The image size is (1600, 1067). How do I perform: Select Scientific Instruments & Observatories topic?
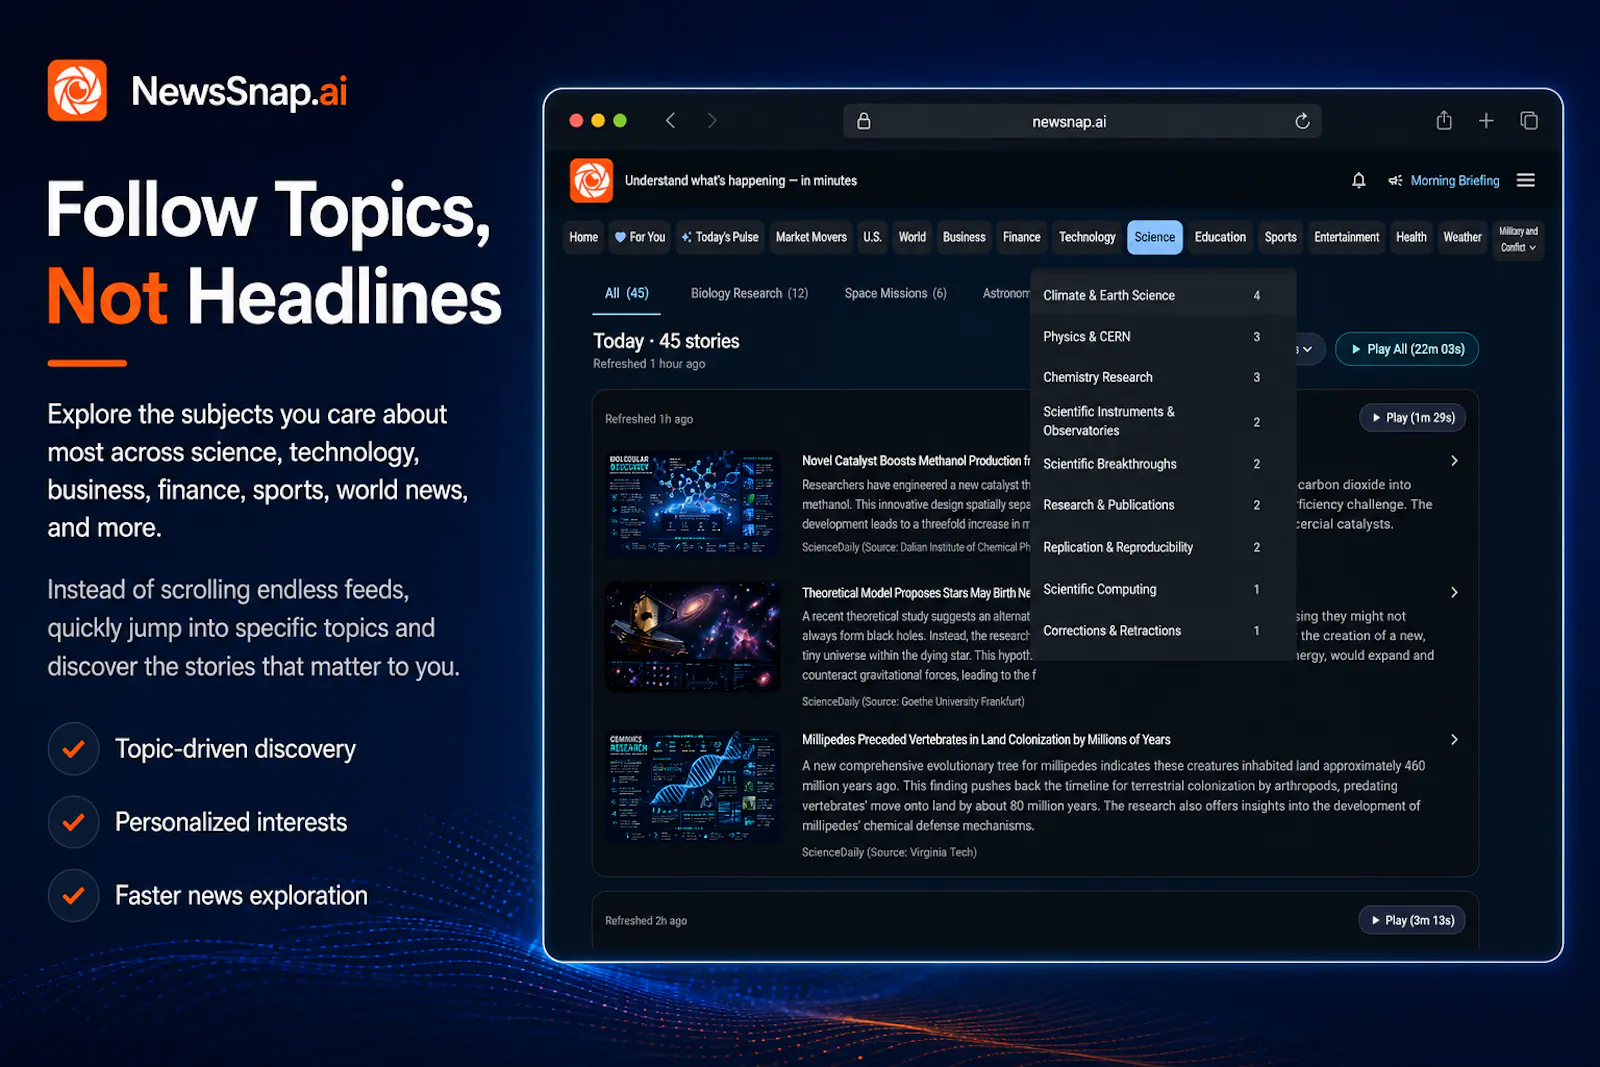click(x=1163, y=421)
